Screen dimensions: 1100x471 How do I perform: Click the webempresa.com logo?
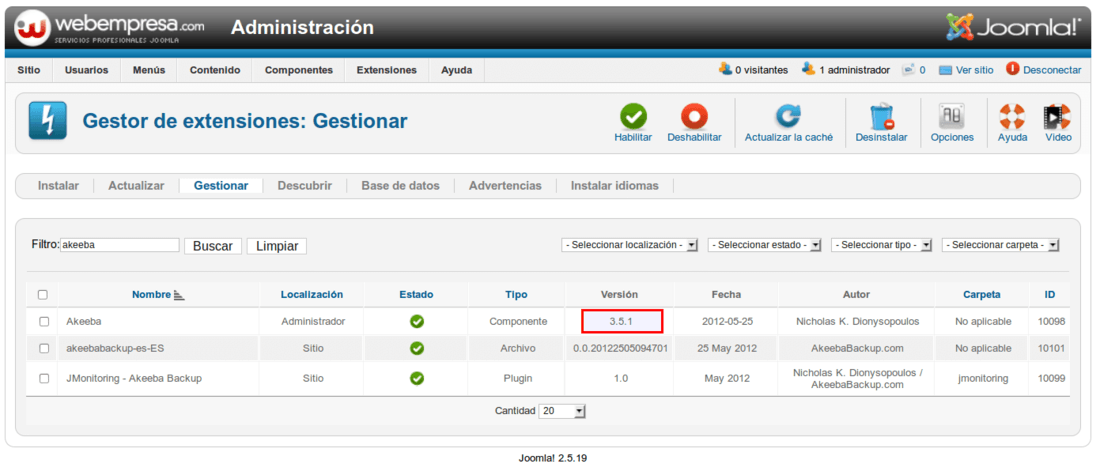pyautogui.click(x=110, y=27)
